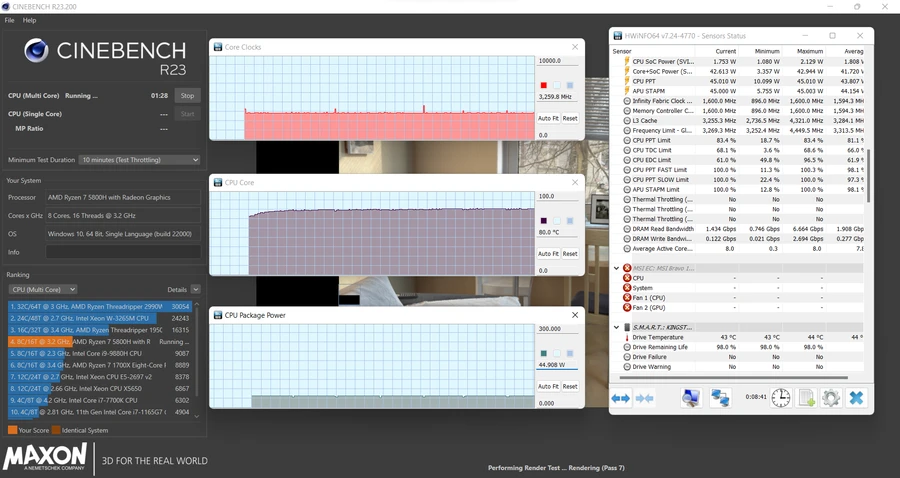The height and width of the screenshot is (478, 900).
Task: Click Reset in Core Clocks graph
Action: click(570, 118)
